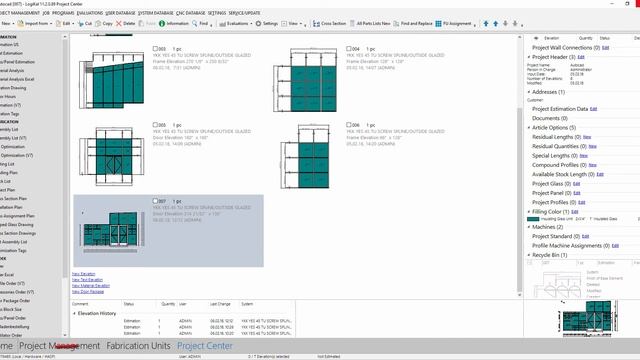Viewport: 640px width, 360px height.
Task: Collapse the Filling Color section
Action: coord(529,212)
